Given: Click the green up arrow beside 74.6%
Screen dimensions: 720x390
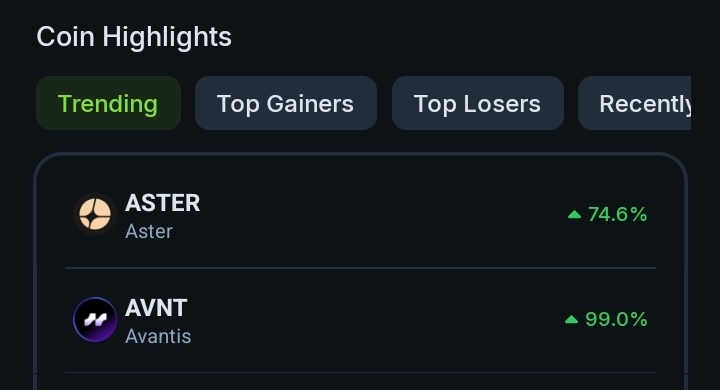Looking at the screenshot, I should (574, 215).
